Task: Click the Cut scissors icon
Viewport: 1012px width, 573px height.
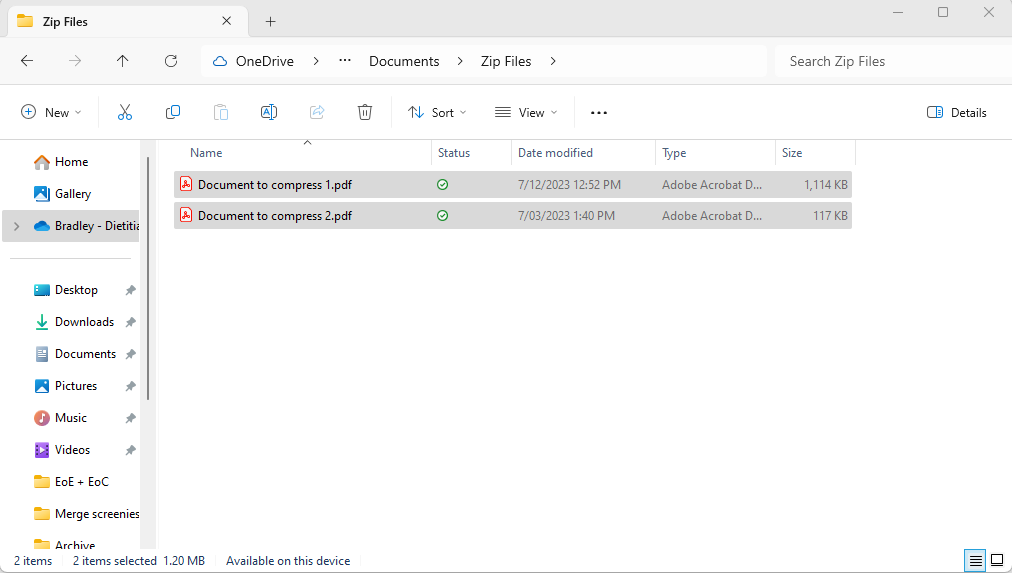Action: [125, 113]
